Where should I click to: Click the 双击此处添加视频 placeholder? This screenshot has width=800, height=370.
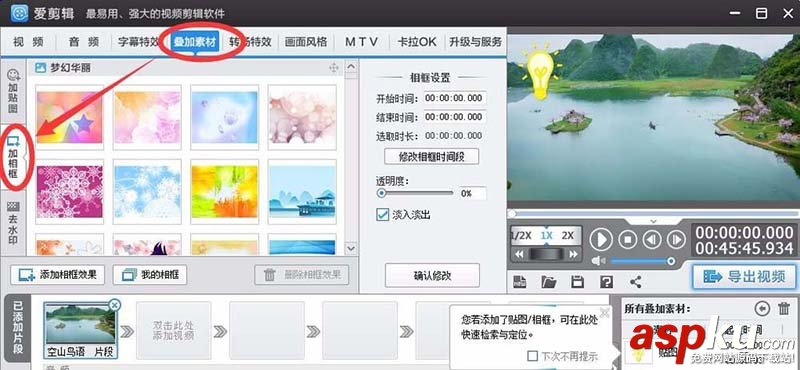173,330
